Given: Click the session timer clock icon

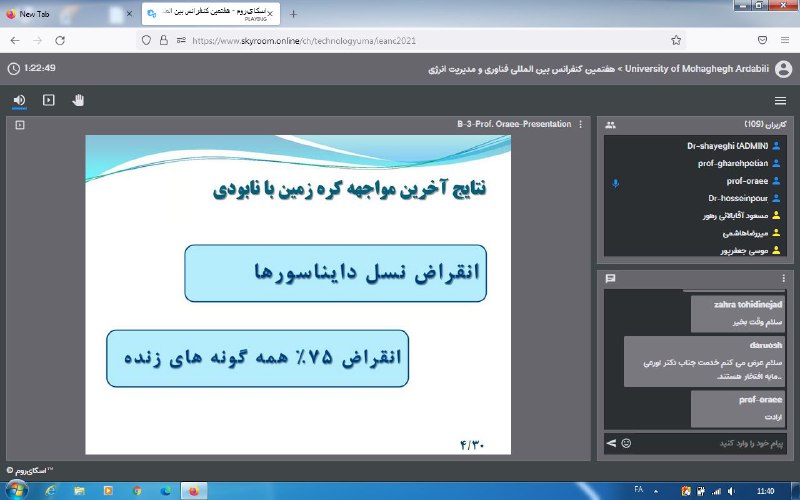Looking at the screenshot, I should (x=14, y=68).
